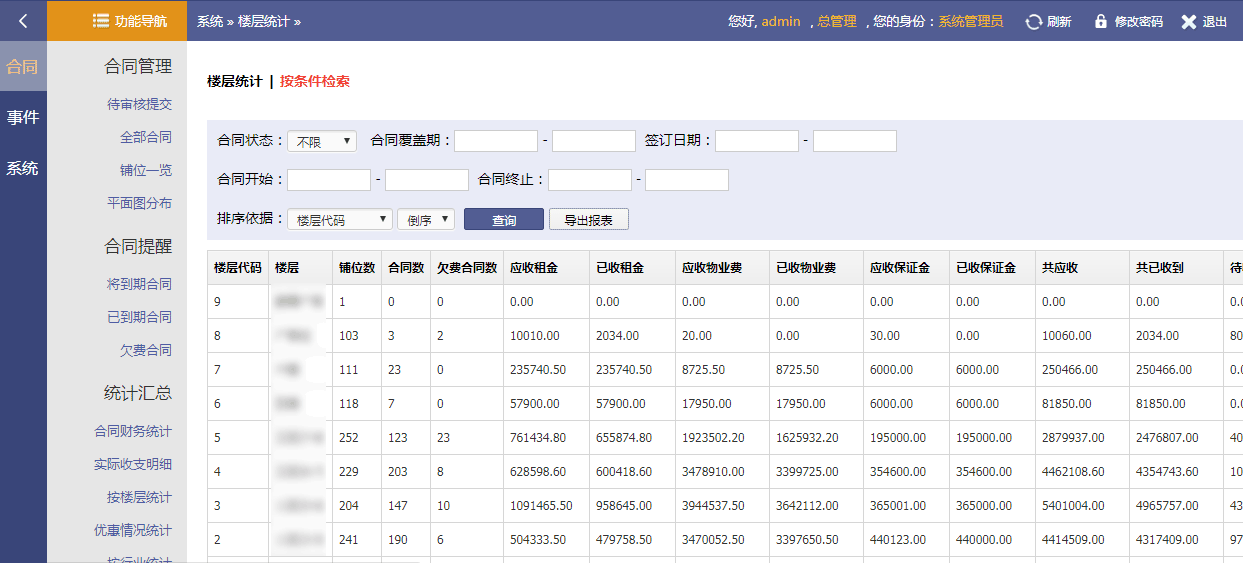Open 平面图分布 in the sidebar
Screen dimensions: 1243x563
coord(139,203)
